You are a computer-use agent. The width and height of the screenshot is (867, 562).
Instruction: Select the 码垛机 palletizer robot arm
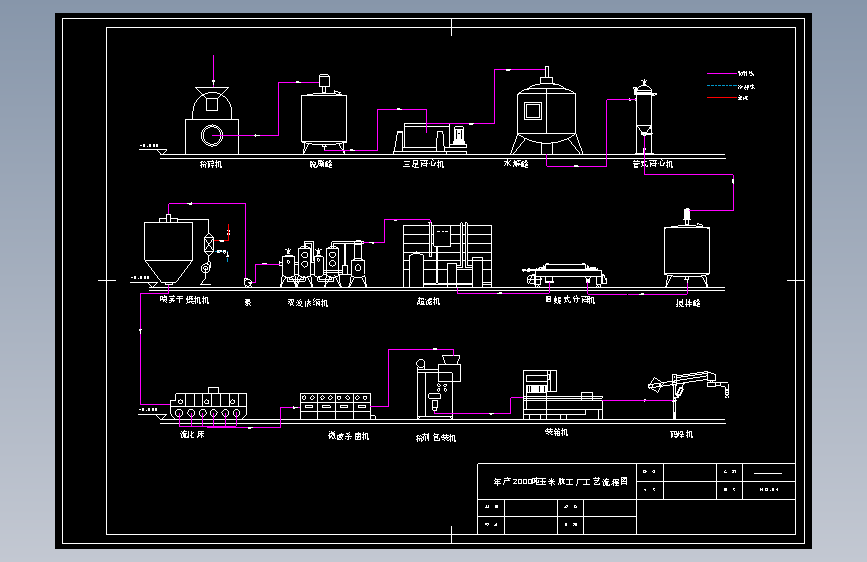click(x=688, y=394)
